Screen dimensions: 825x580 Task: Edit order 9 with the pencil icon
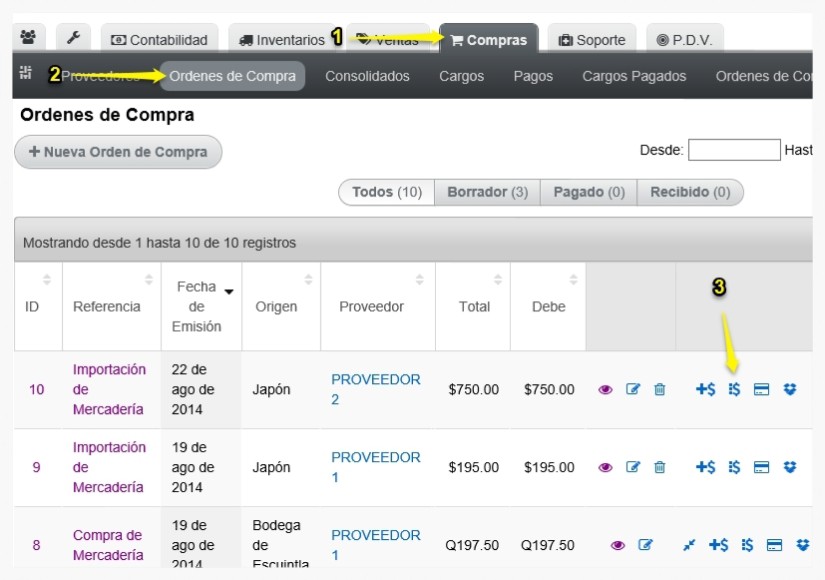(632, 467)
